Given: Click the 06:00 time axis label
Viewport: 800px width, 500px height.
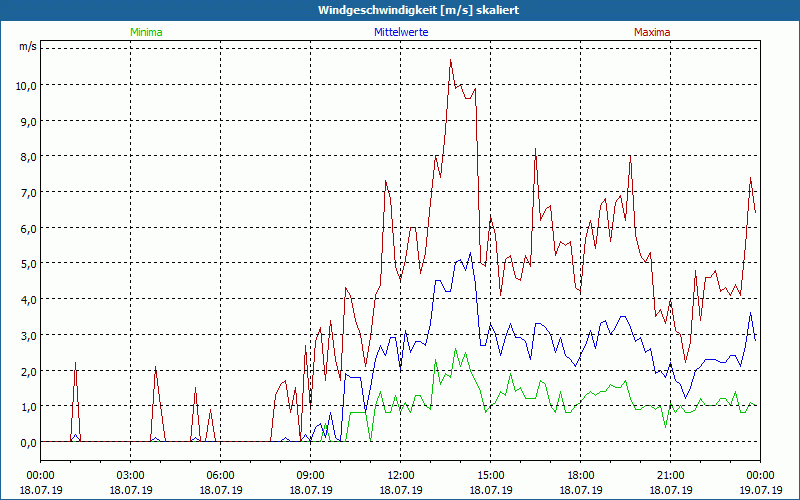Looking at the screenshot, I should [220, 476].
